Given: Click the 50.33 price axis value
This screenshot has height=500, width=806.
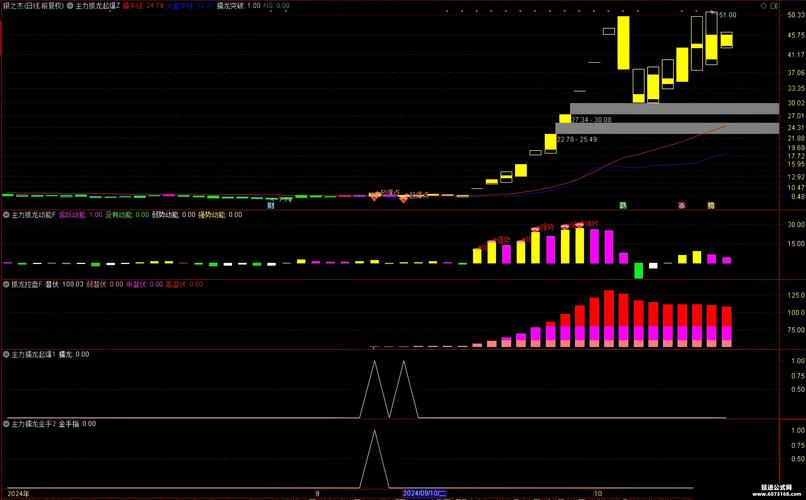Looking at the screenshot, I should click(796, 15).
